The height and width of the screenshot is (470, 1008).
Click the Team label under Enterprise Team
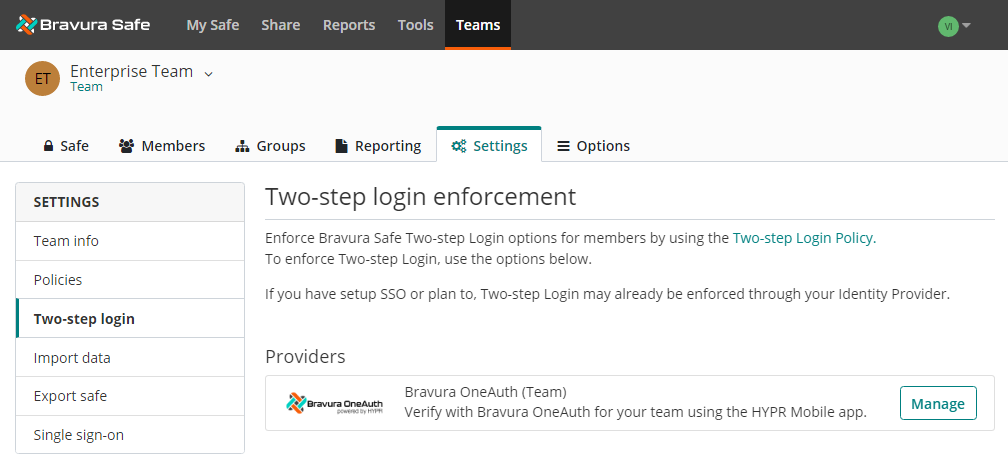pos(86,87)
